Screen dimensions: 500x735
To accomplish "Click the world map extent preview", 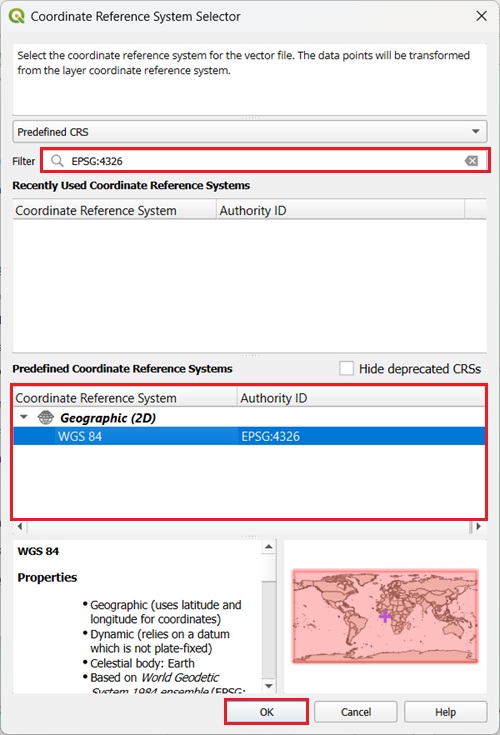I will [x=385, y=615].
